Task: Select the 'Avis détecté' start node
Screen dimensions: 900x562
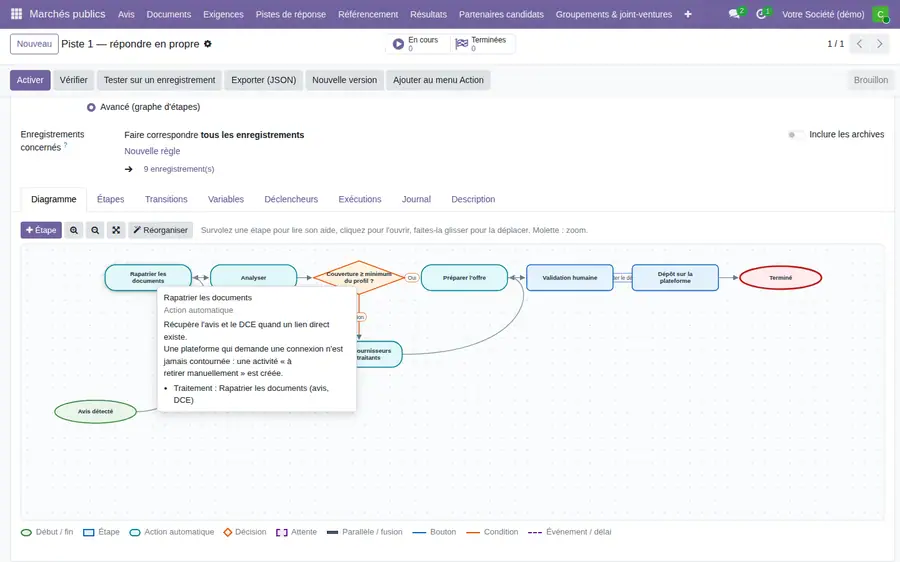Action: tap(95, 412)
